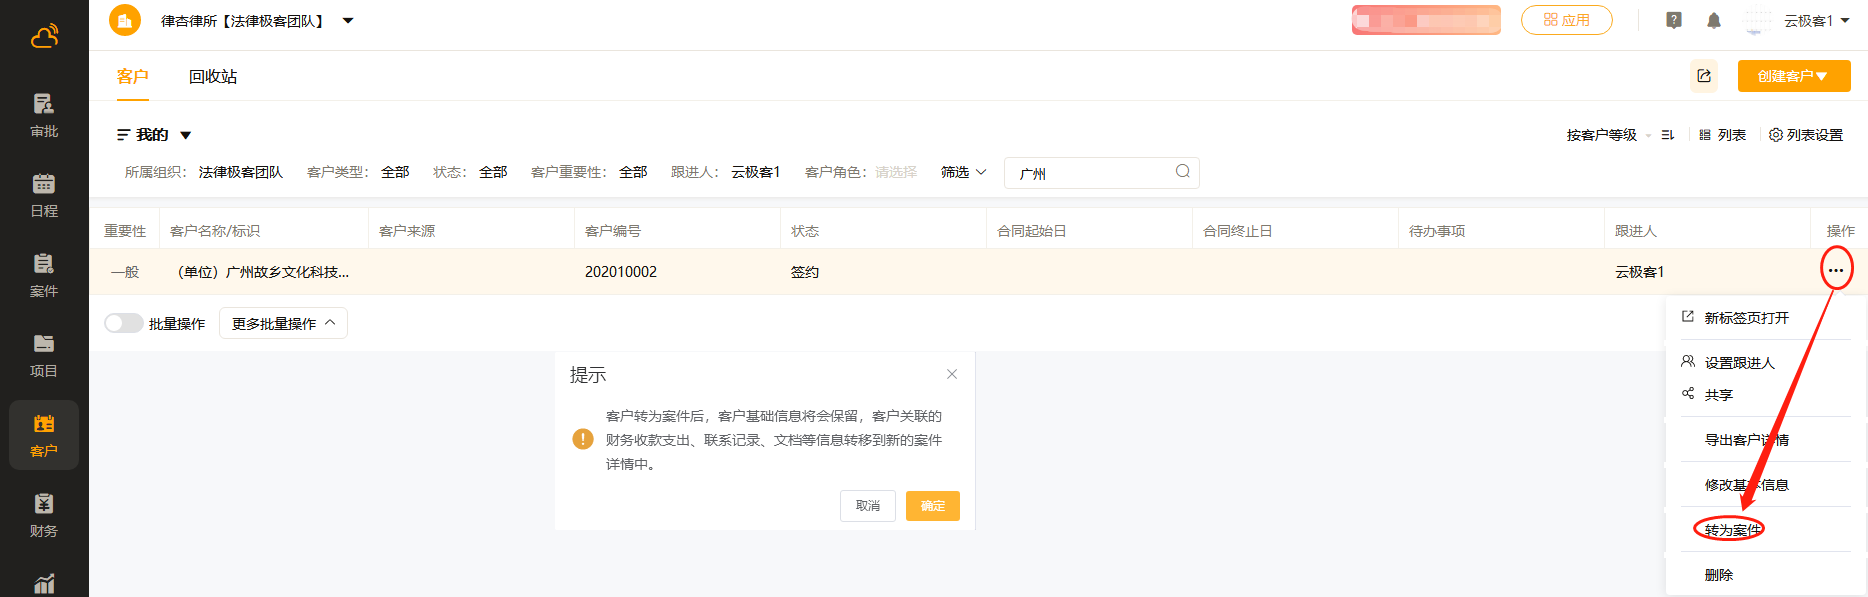Screen dimensions: 1868x597
Task: Open the 审批 approval sidebar icon
Action: (x=44, y=115)
